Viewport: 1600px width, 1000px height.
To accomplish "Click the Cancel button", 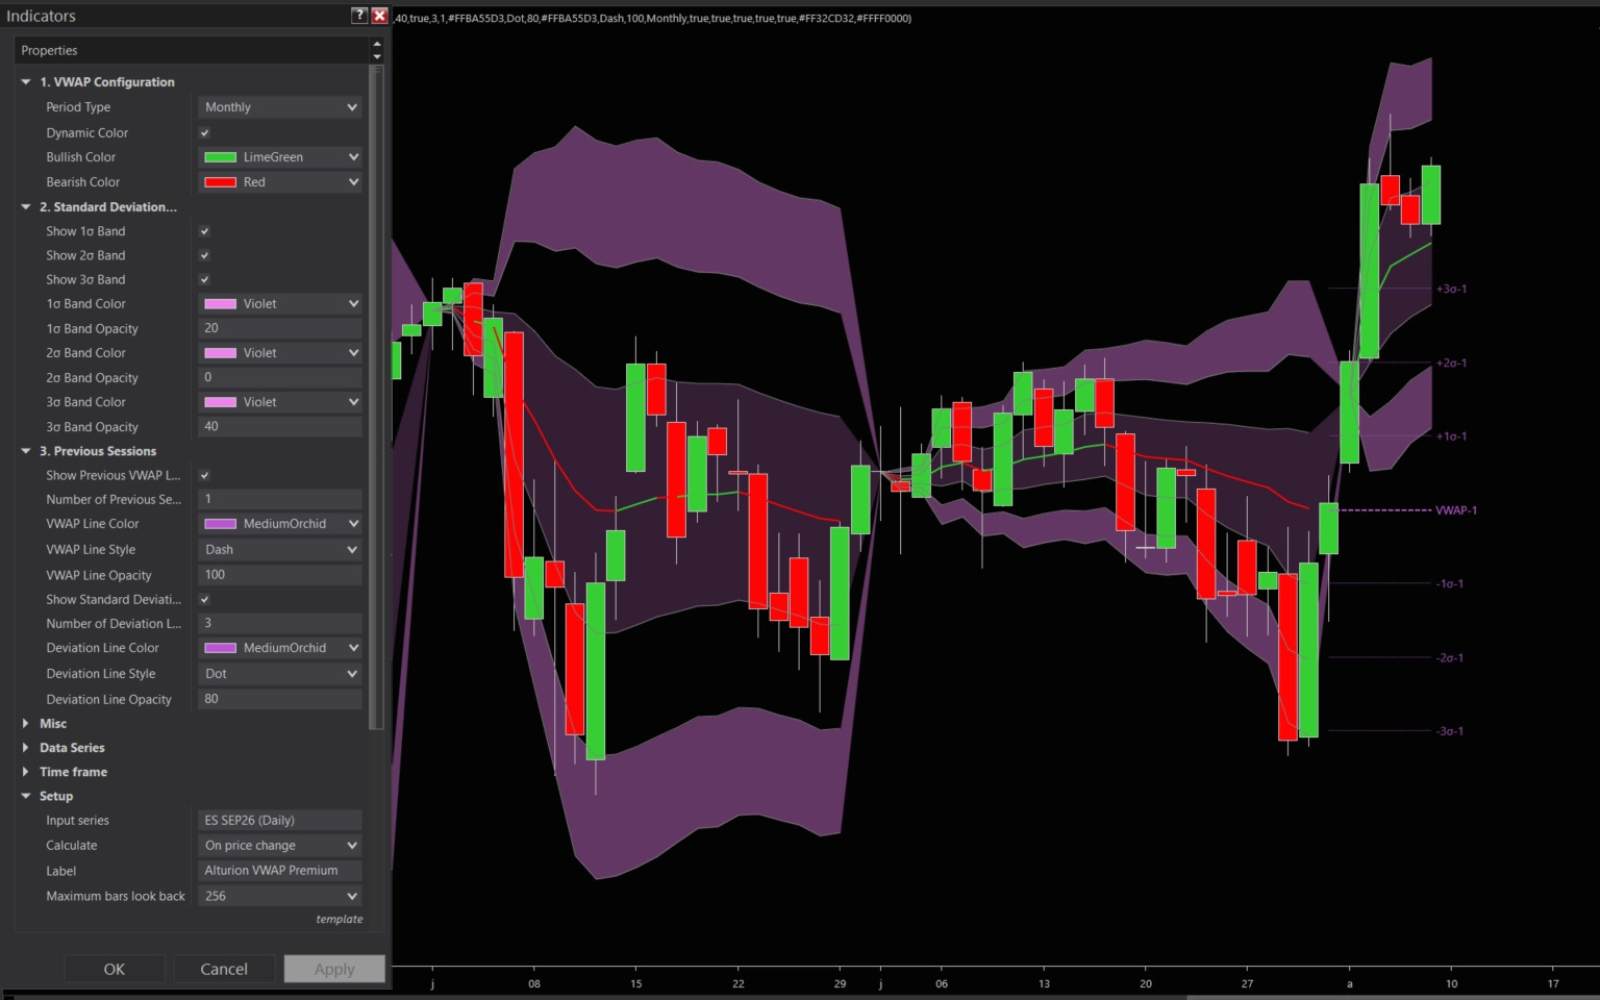I will [x=224, y=969].
